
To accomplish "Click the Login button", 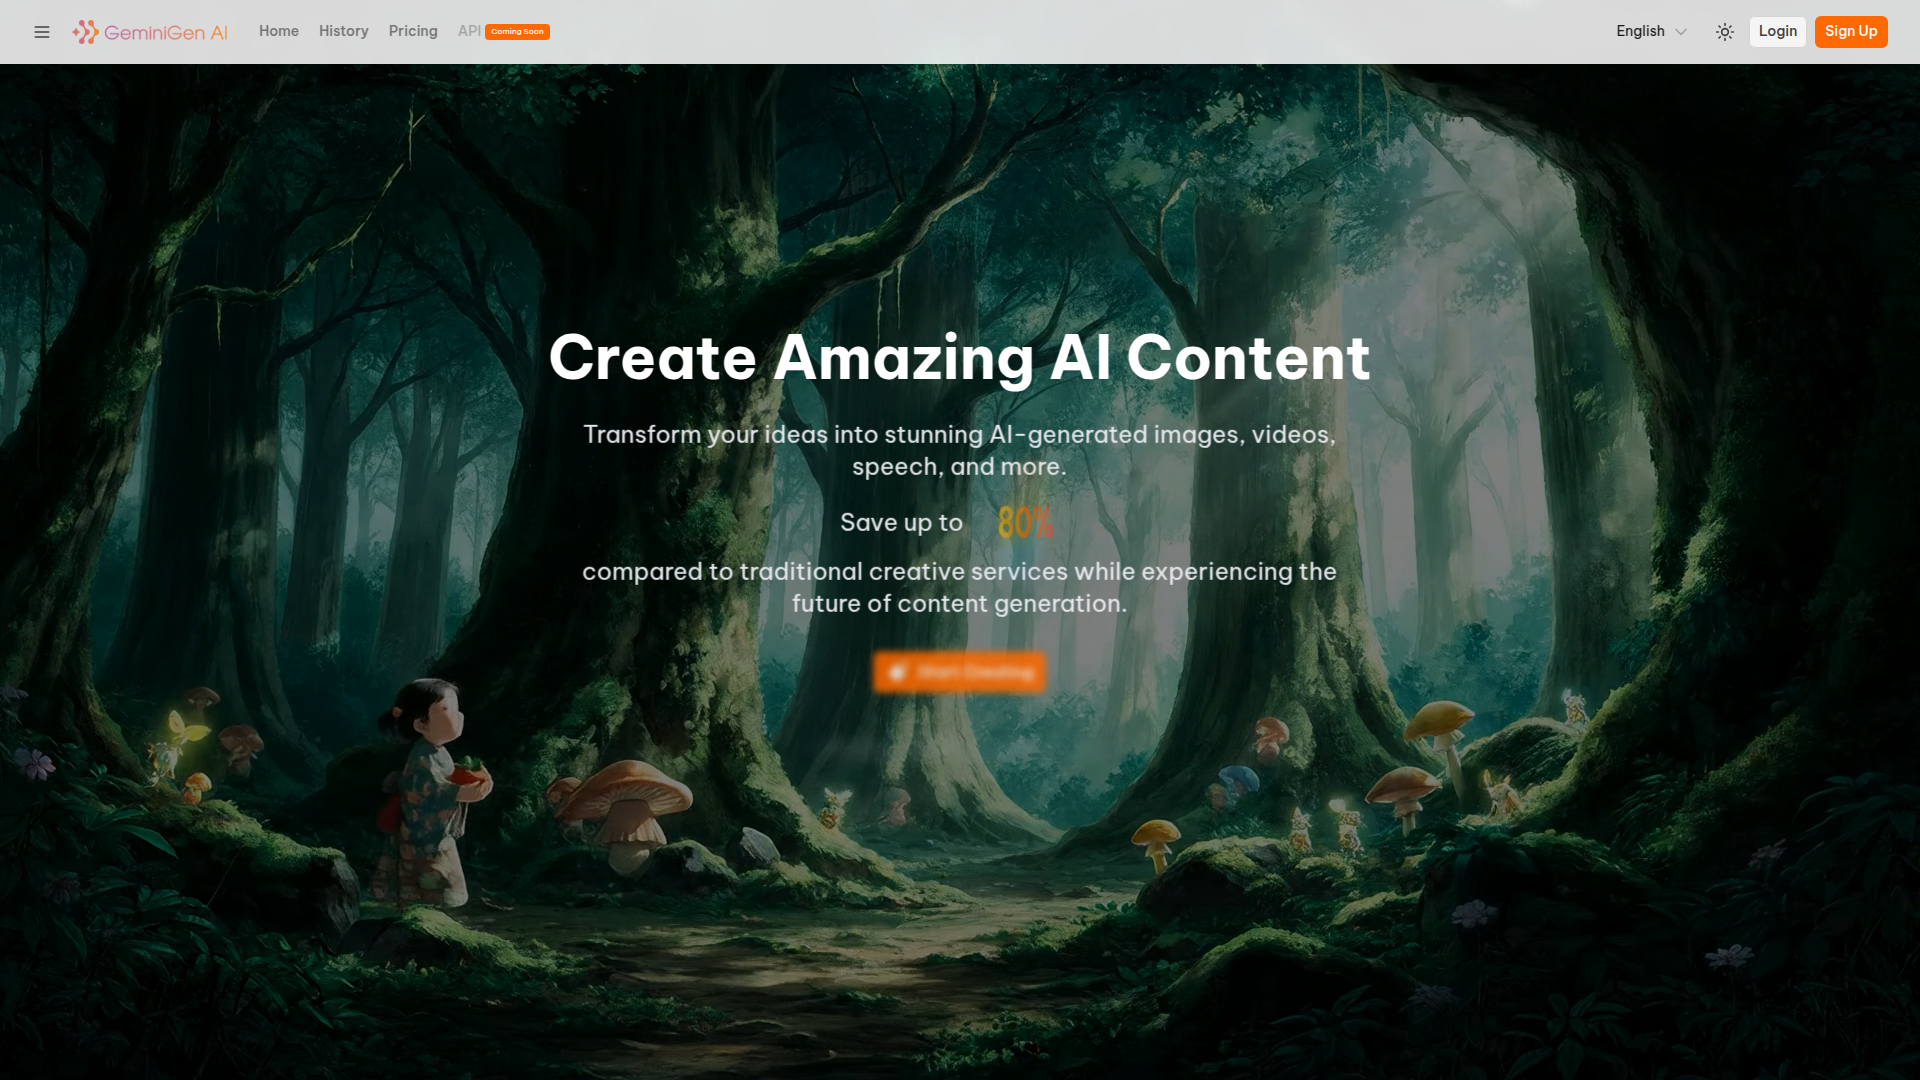I will [1777, 31].
